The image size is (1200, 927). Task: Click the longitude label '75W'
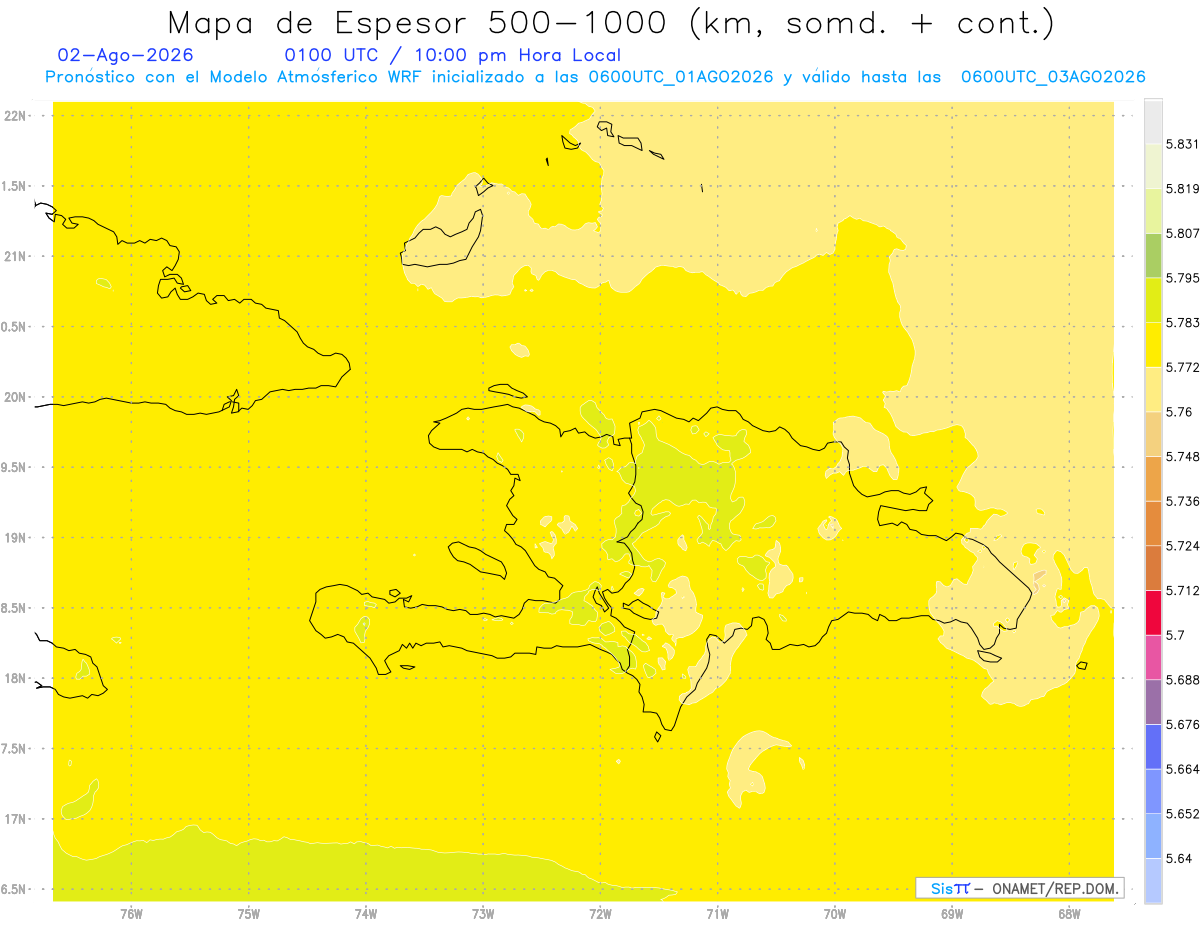pos(249,914)
